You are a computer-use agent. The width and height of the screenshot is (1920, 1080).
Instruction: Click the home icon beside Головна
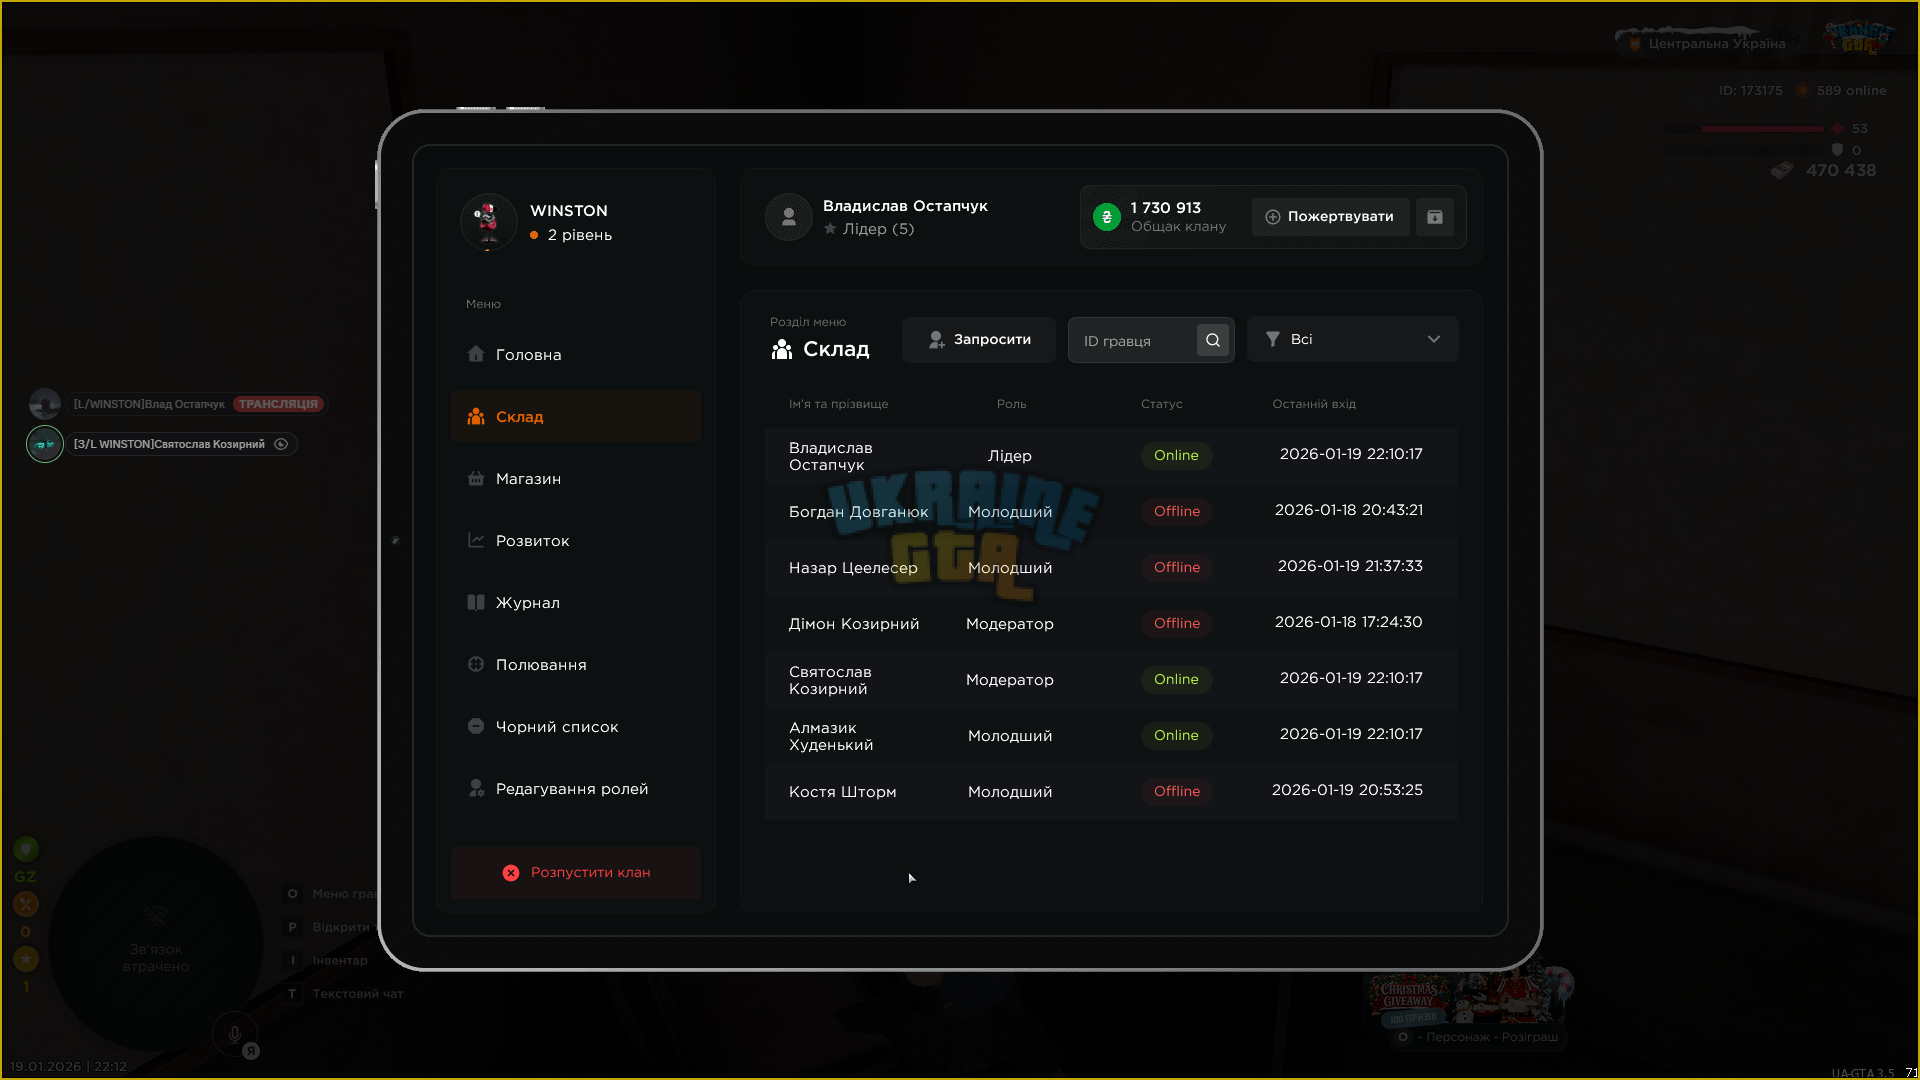tap(476, 354)
